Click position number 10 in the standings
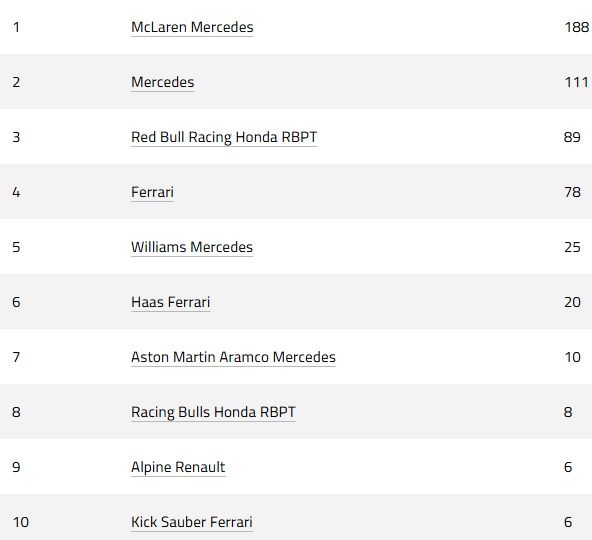Image resolution: width=592 pixels, height=540 pixels. (x=21, y=522)
